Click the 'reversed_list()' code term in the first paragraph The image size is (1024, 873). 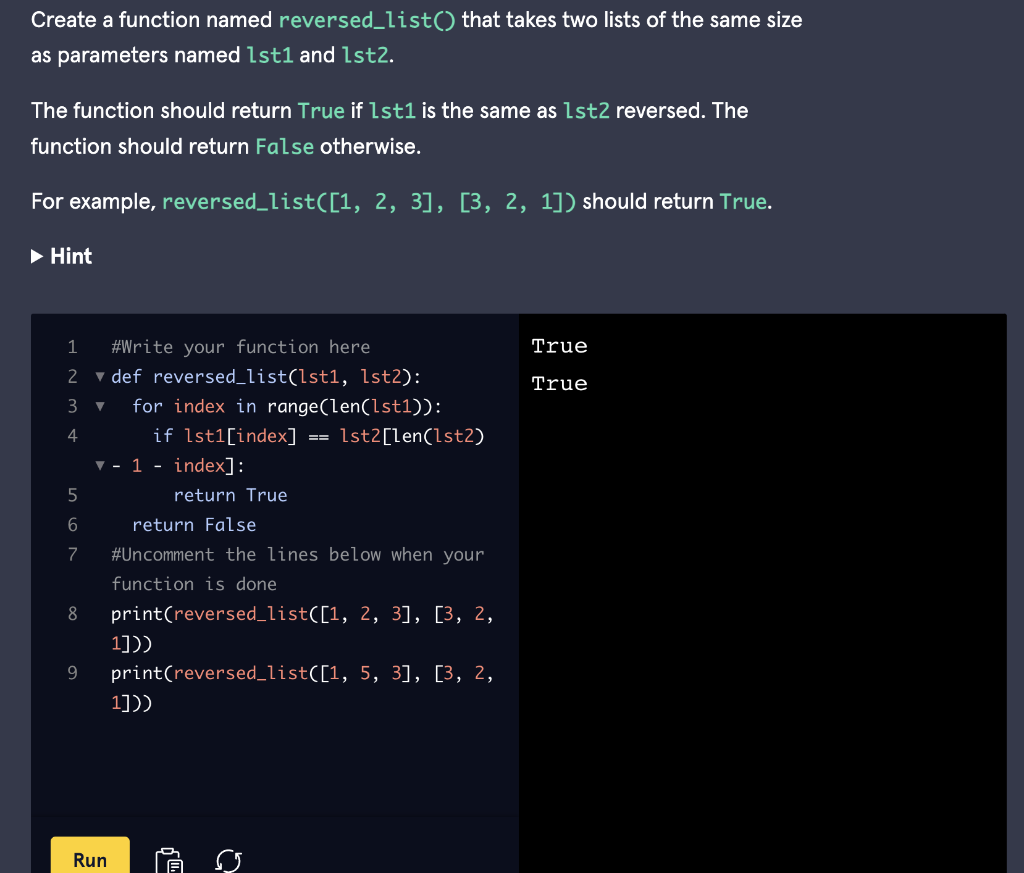[x=367, y=20]
